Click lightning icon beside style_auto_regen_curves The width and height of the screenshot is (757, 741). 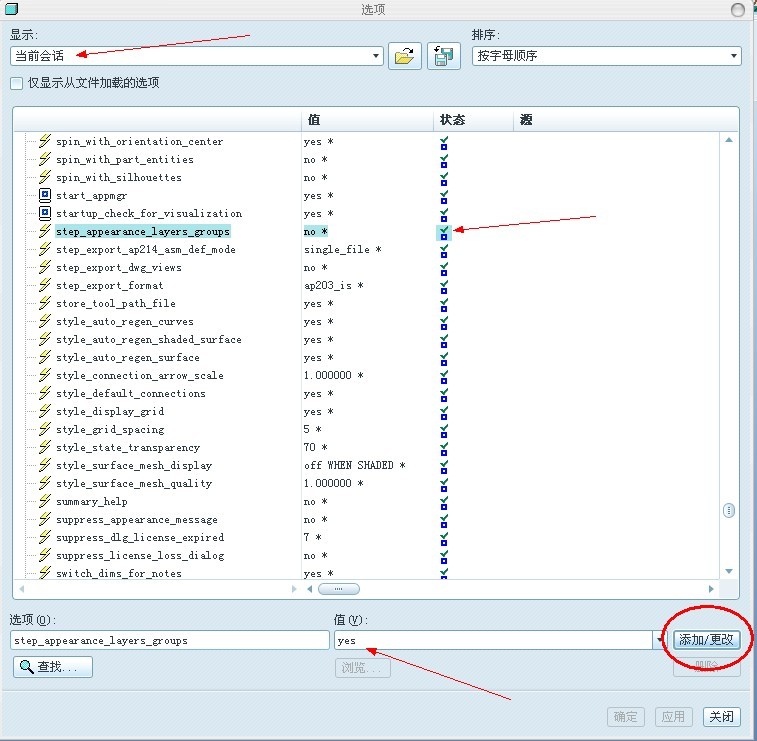tap(45, 321)
